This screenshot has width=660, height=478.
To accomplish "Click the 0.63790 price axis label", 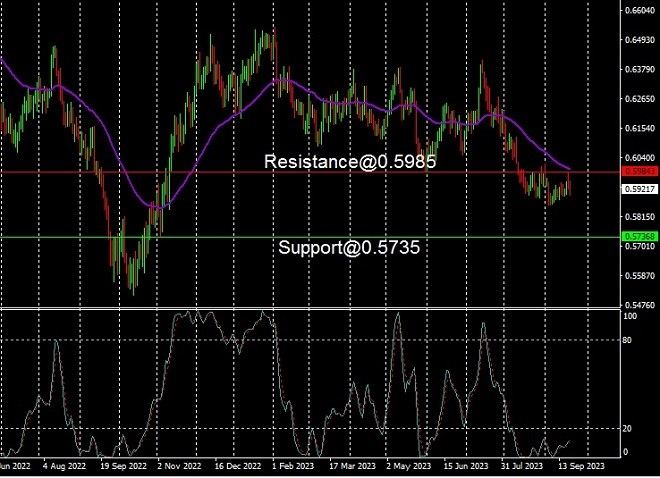I will coord(640,69).
